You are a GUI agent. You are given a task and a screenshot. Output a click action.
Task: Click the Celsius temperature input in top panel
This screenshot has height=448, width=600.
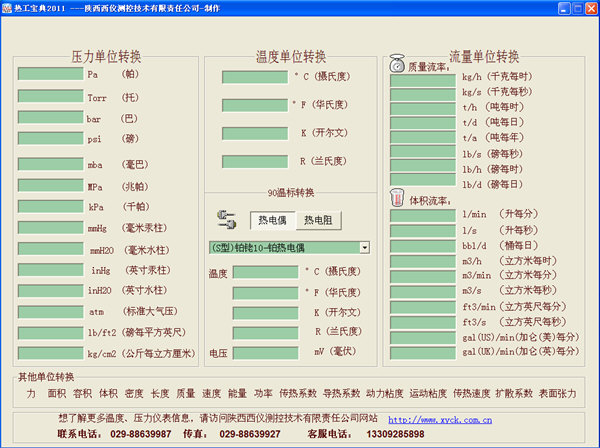point(254,77)
